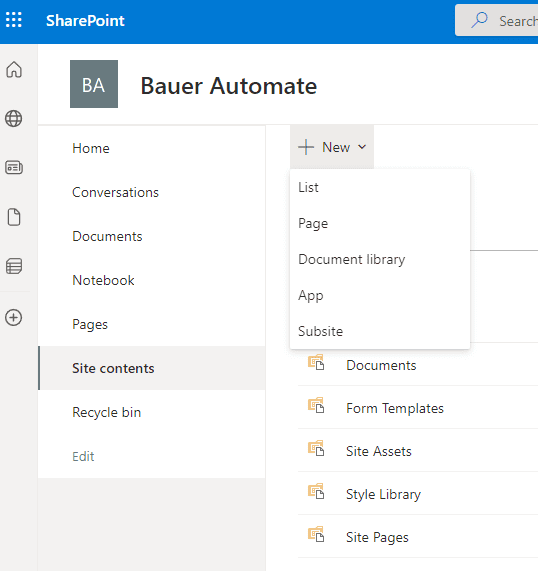The height and width of the screenshot is (571, 538).
Task: Click the library icon next to Site Assets
Action: 316,448
